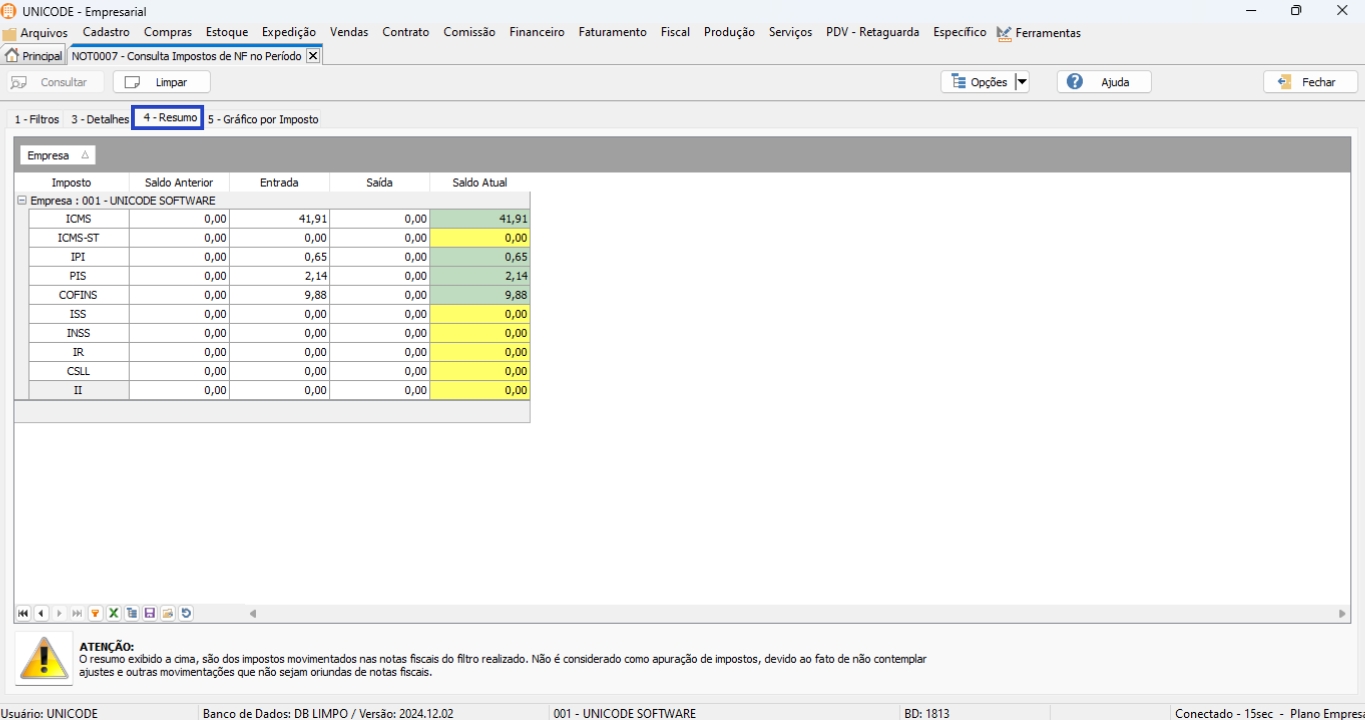This screenshot has width=1365, height=720.
Task: Click the grid tree columns icon
Action: (x=132, y=613)
